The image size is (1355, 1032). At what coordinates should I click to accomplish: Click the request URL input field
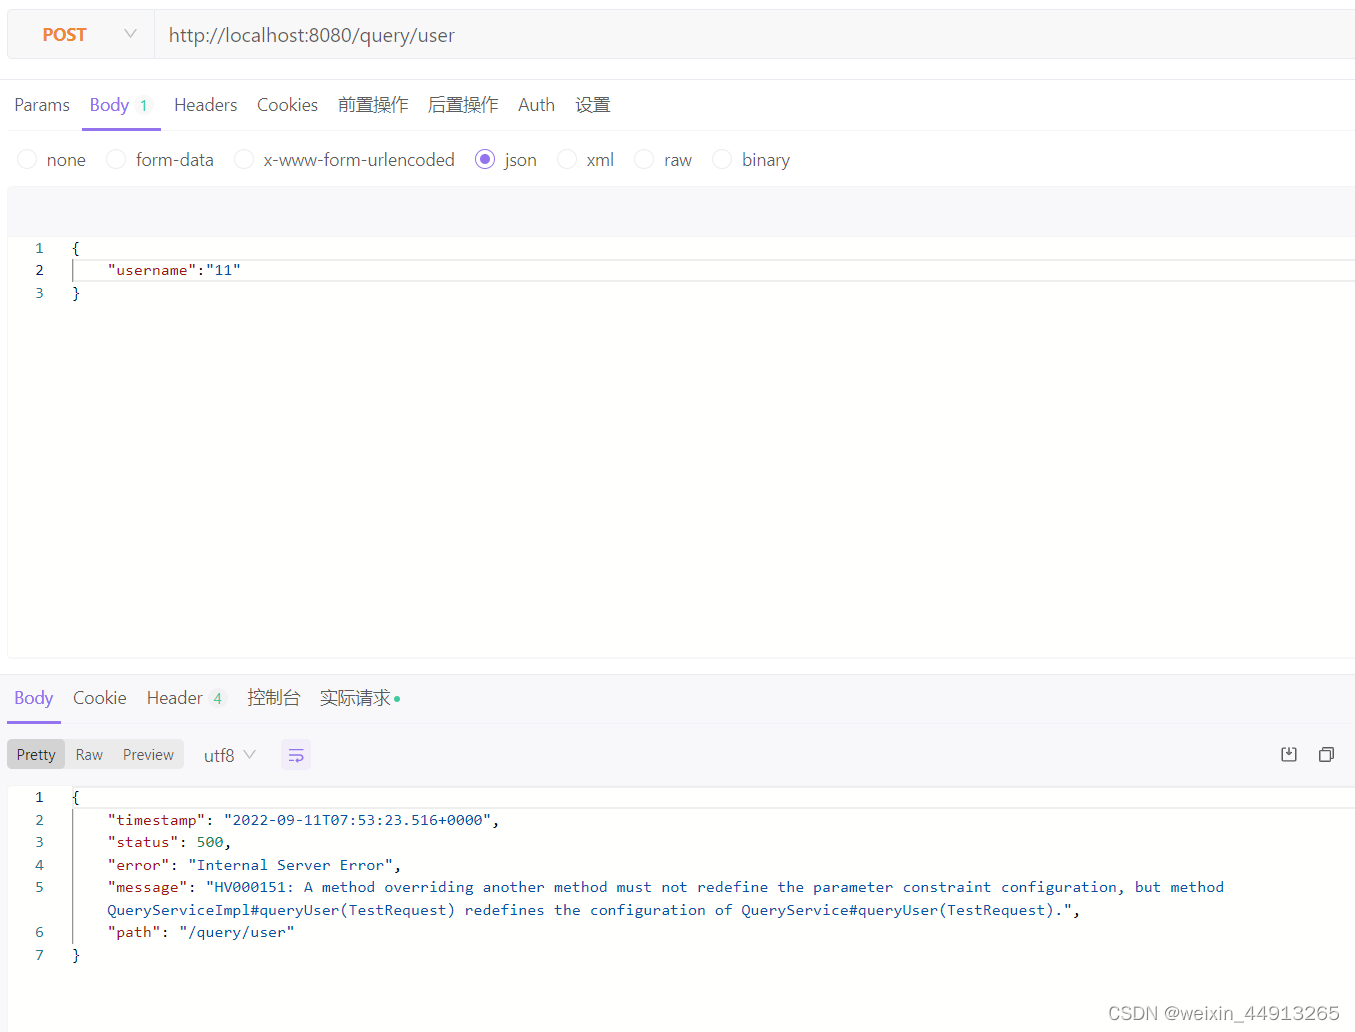(400, 34)
